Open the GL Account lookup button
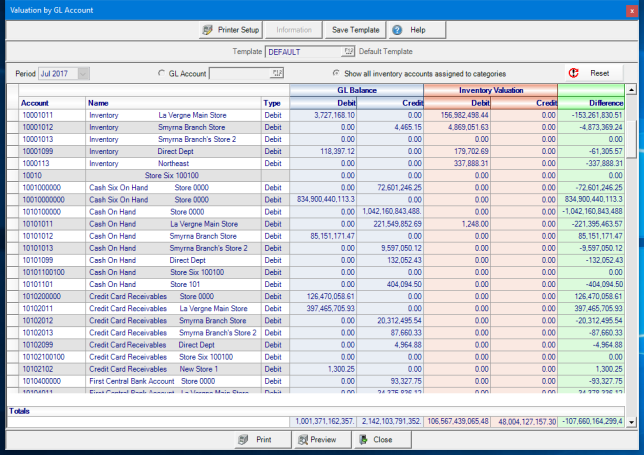This screenshot has width=644, height=455. [276, 73]
